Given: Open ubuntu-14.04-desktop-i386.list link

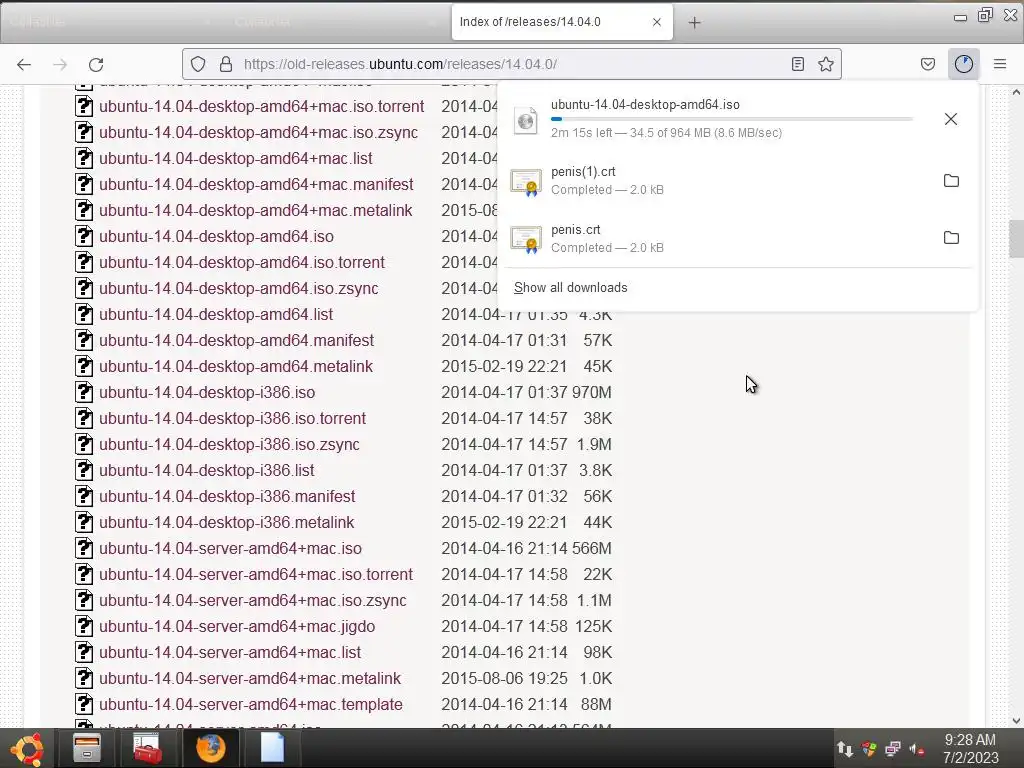Looking at the screenshot, I should tap(207, 470).
